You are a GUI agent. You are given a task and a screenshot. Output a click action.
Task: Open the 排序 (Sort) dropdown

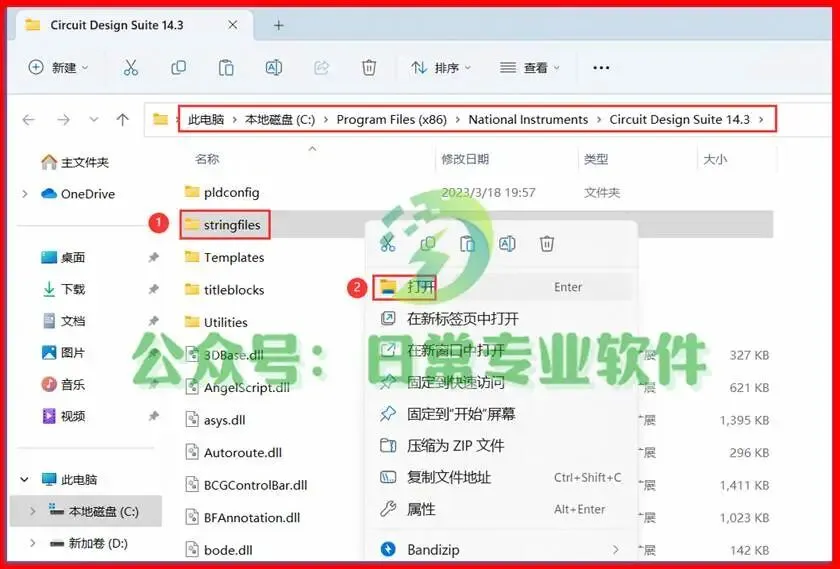click(x=441, y=68)
